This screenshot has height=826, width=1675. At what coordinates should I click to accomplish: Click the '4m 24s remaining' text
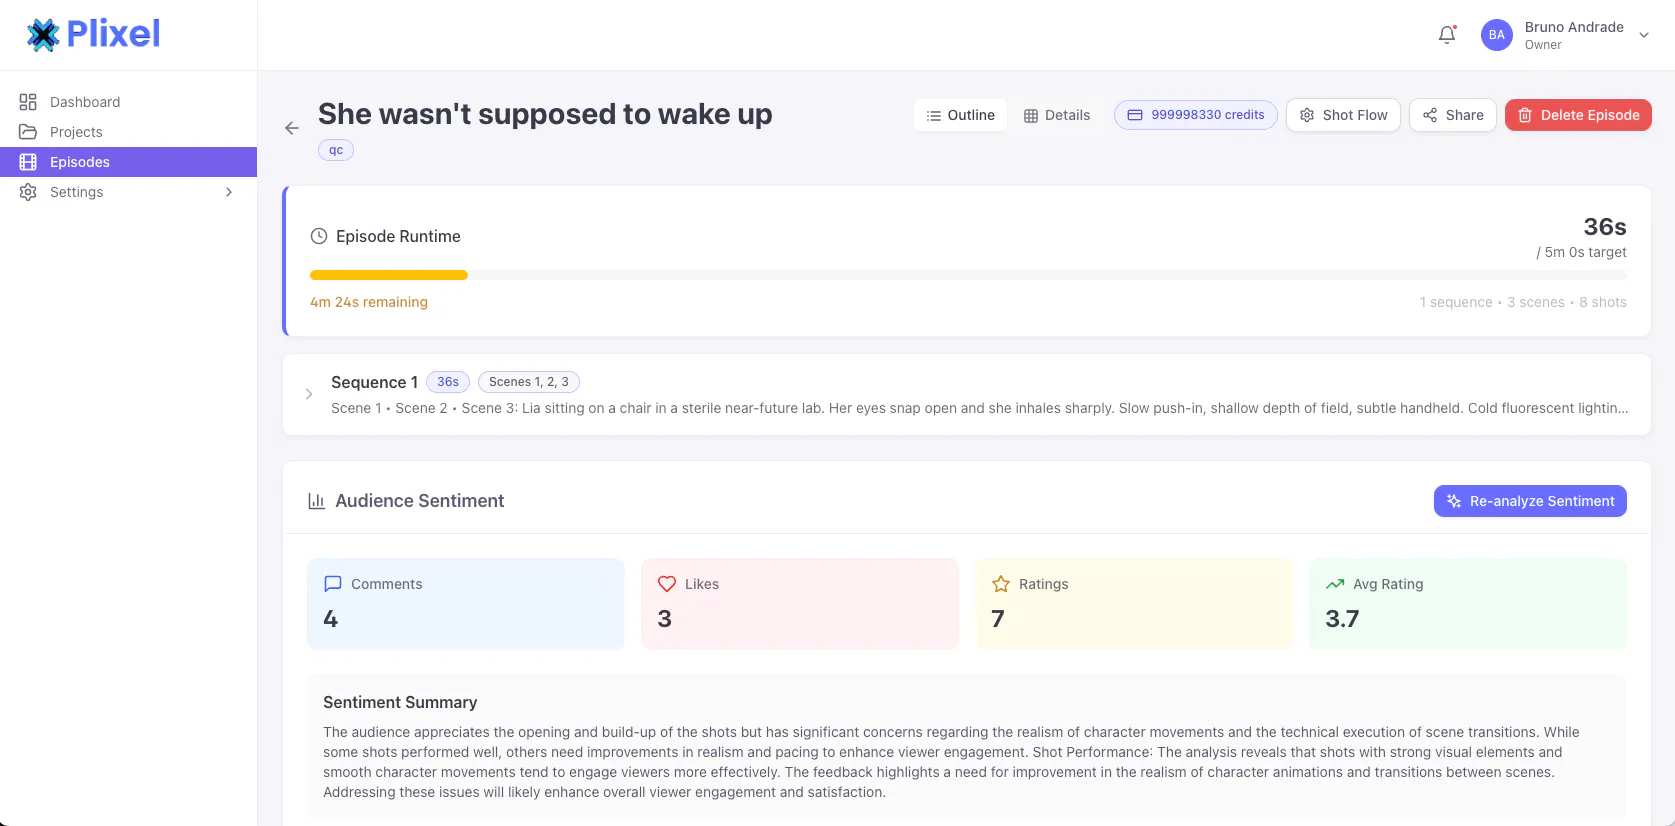coord(369,302)
